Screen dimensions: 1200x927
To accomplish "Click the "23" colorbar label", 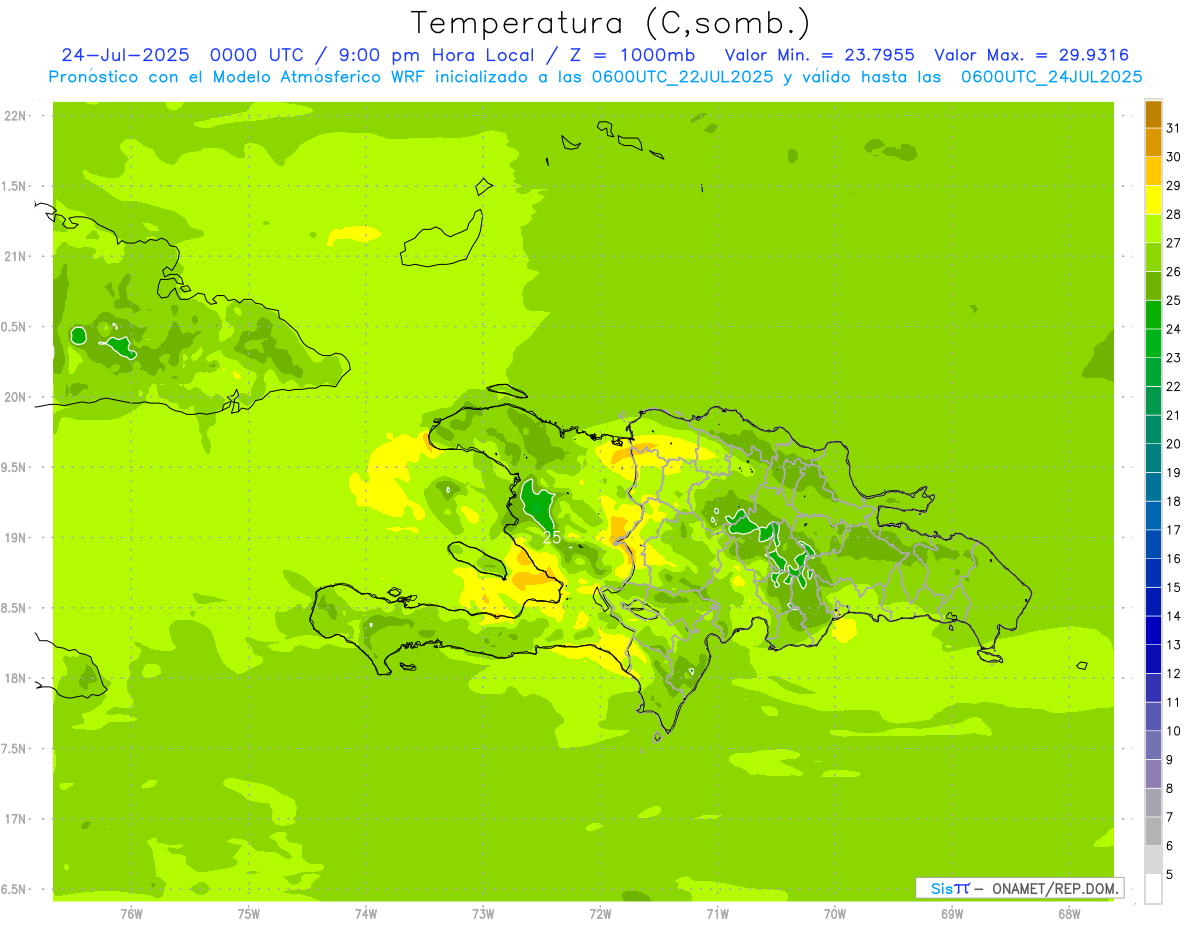I will tap(1173, 358).
